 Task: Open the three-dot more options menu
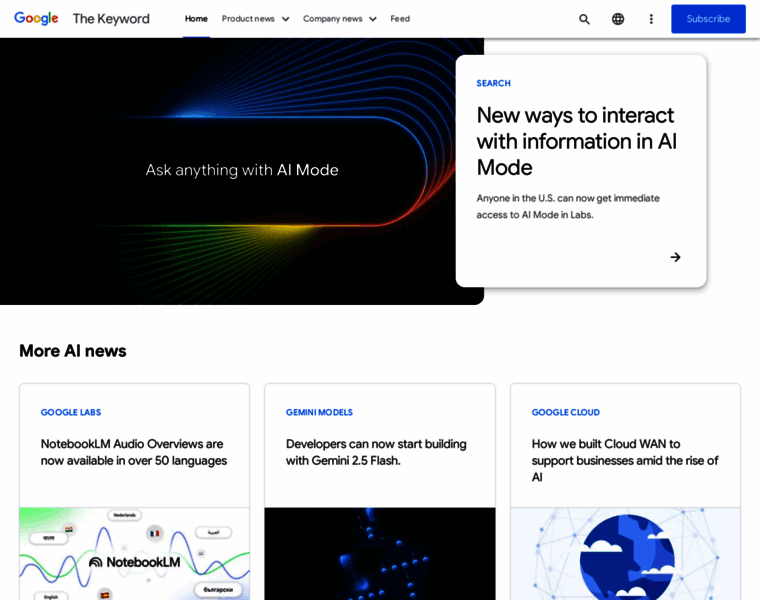pyautogui.click(x=651, y=19)
